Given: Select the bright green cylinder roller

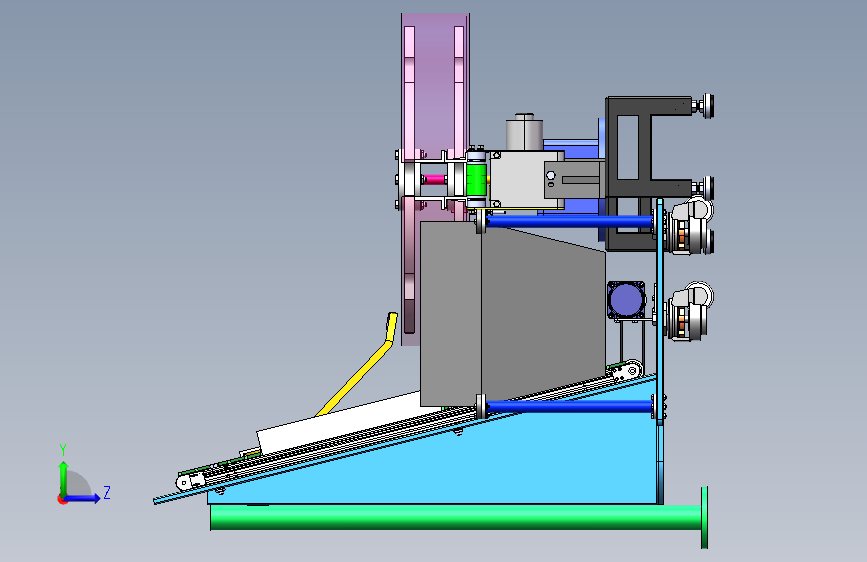Looking at the screenshot, I should tap(476, 180).
